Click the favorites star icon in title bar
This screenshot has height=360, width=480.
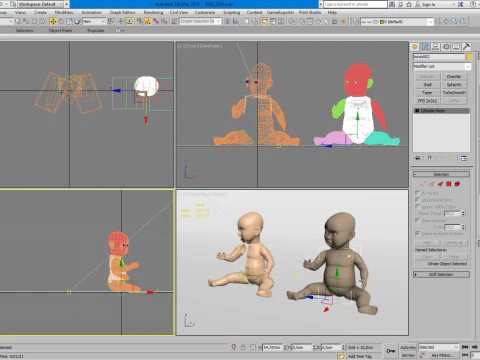tap(409, 4)
